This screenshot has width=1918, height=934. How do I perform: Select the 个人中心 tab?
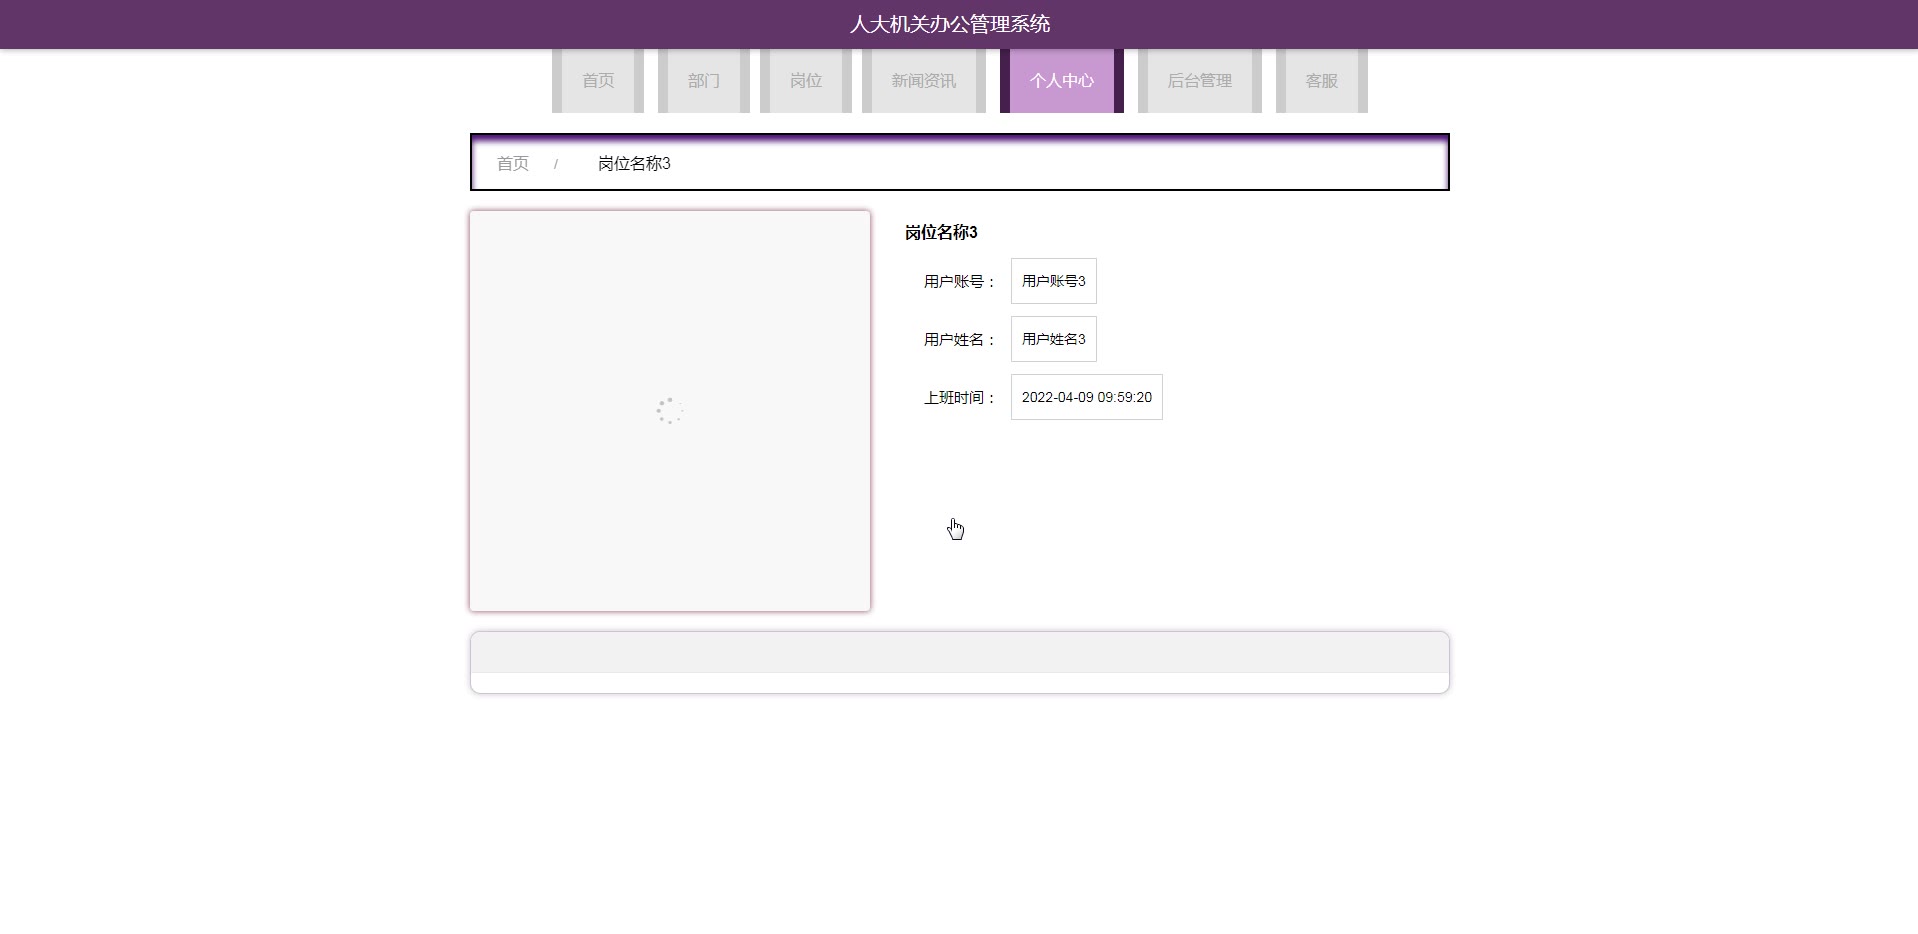point(1062,81)
